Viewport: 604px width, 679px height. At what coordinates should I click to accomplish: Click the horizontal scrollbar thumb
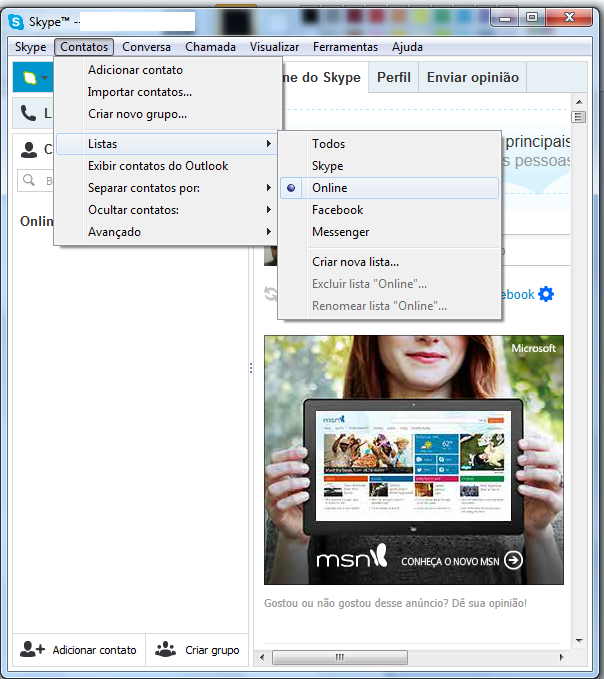tap(340, 657)
